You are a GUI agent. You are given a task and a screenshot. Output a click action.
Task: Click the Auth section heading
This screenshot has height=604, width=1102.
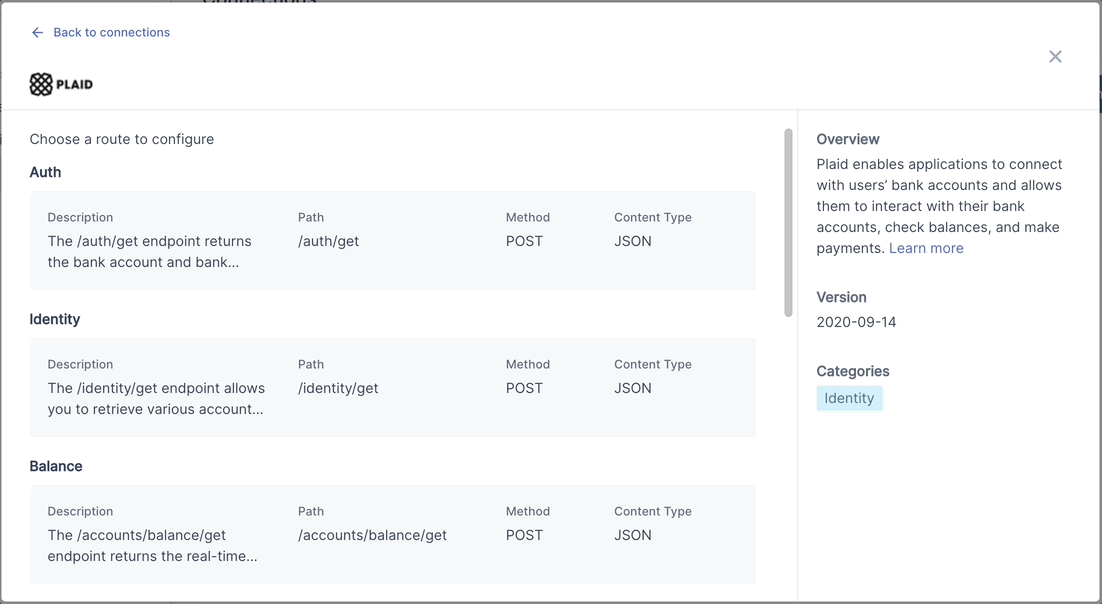pos(45,172)
